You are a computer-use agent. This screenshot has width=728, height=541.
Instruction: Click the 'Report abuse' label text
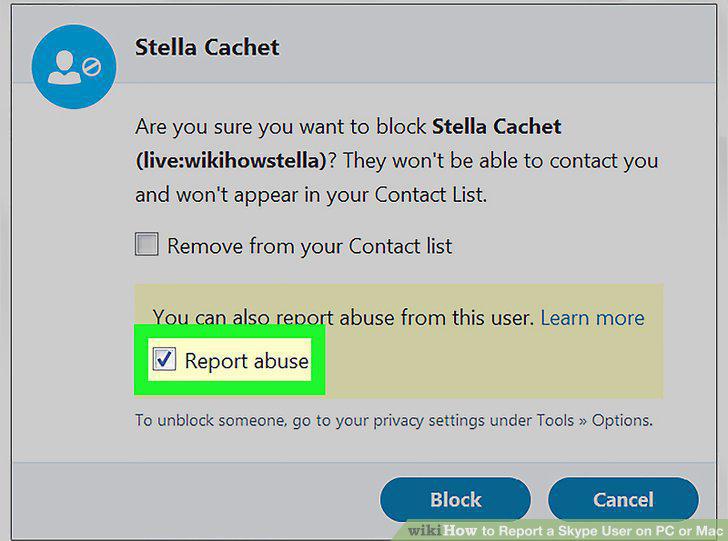pos(247,361)
